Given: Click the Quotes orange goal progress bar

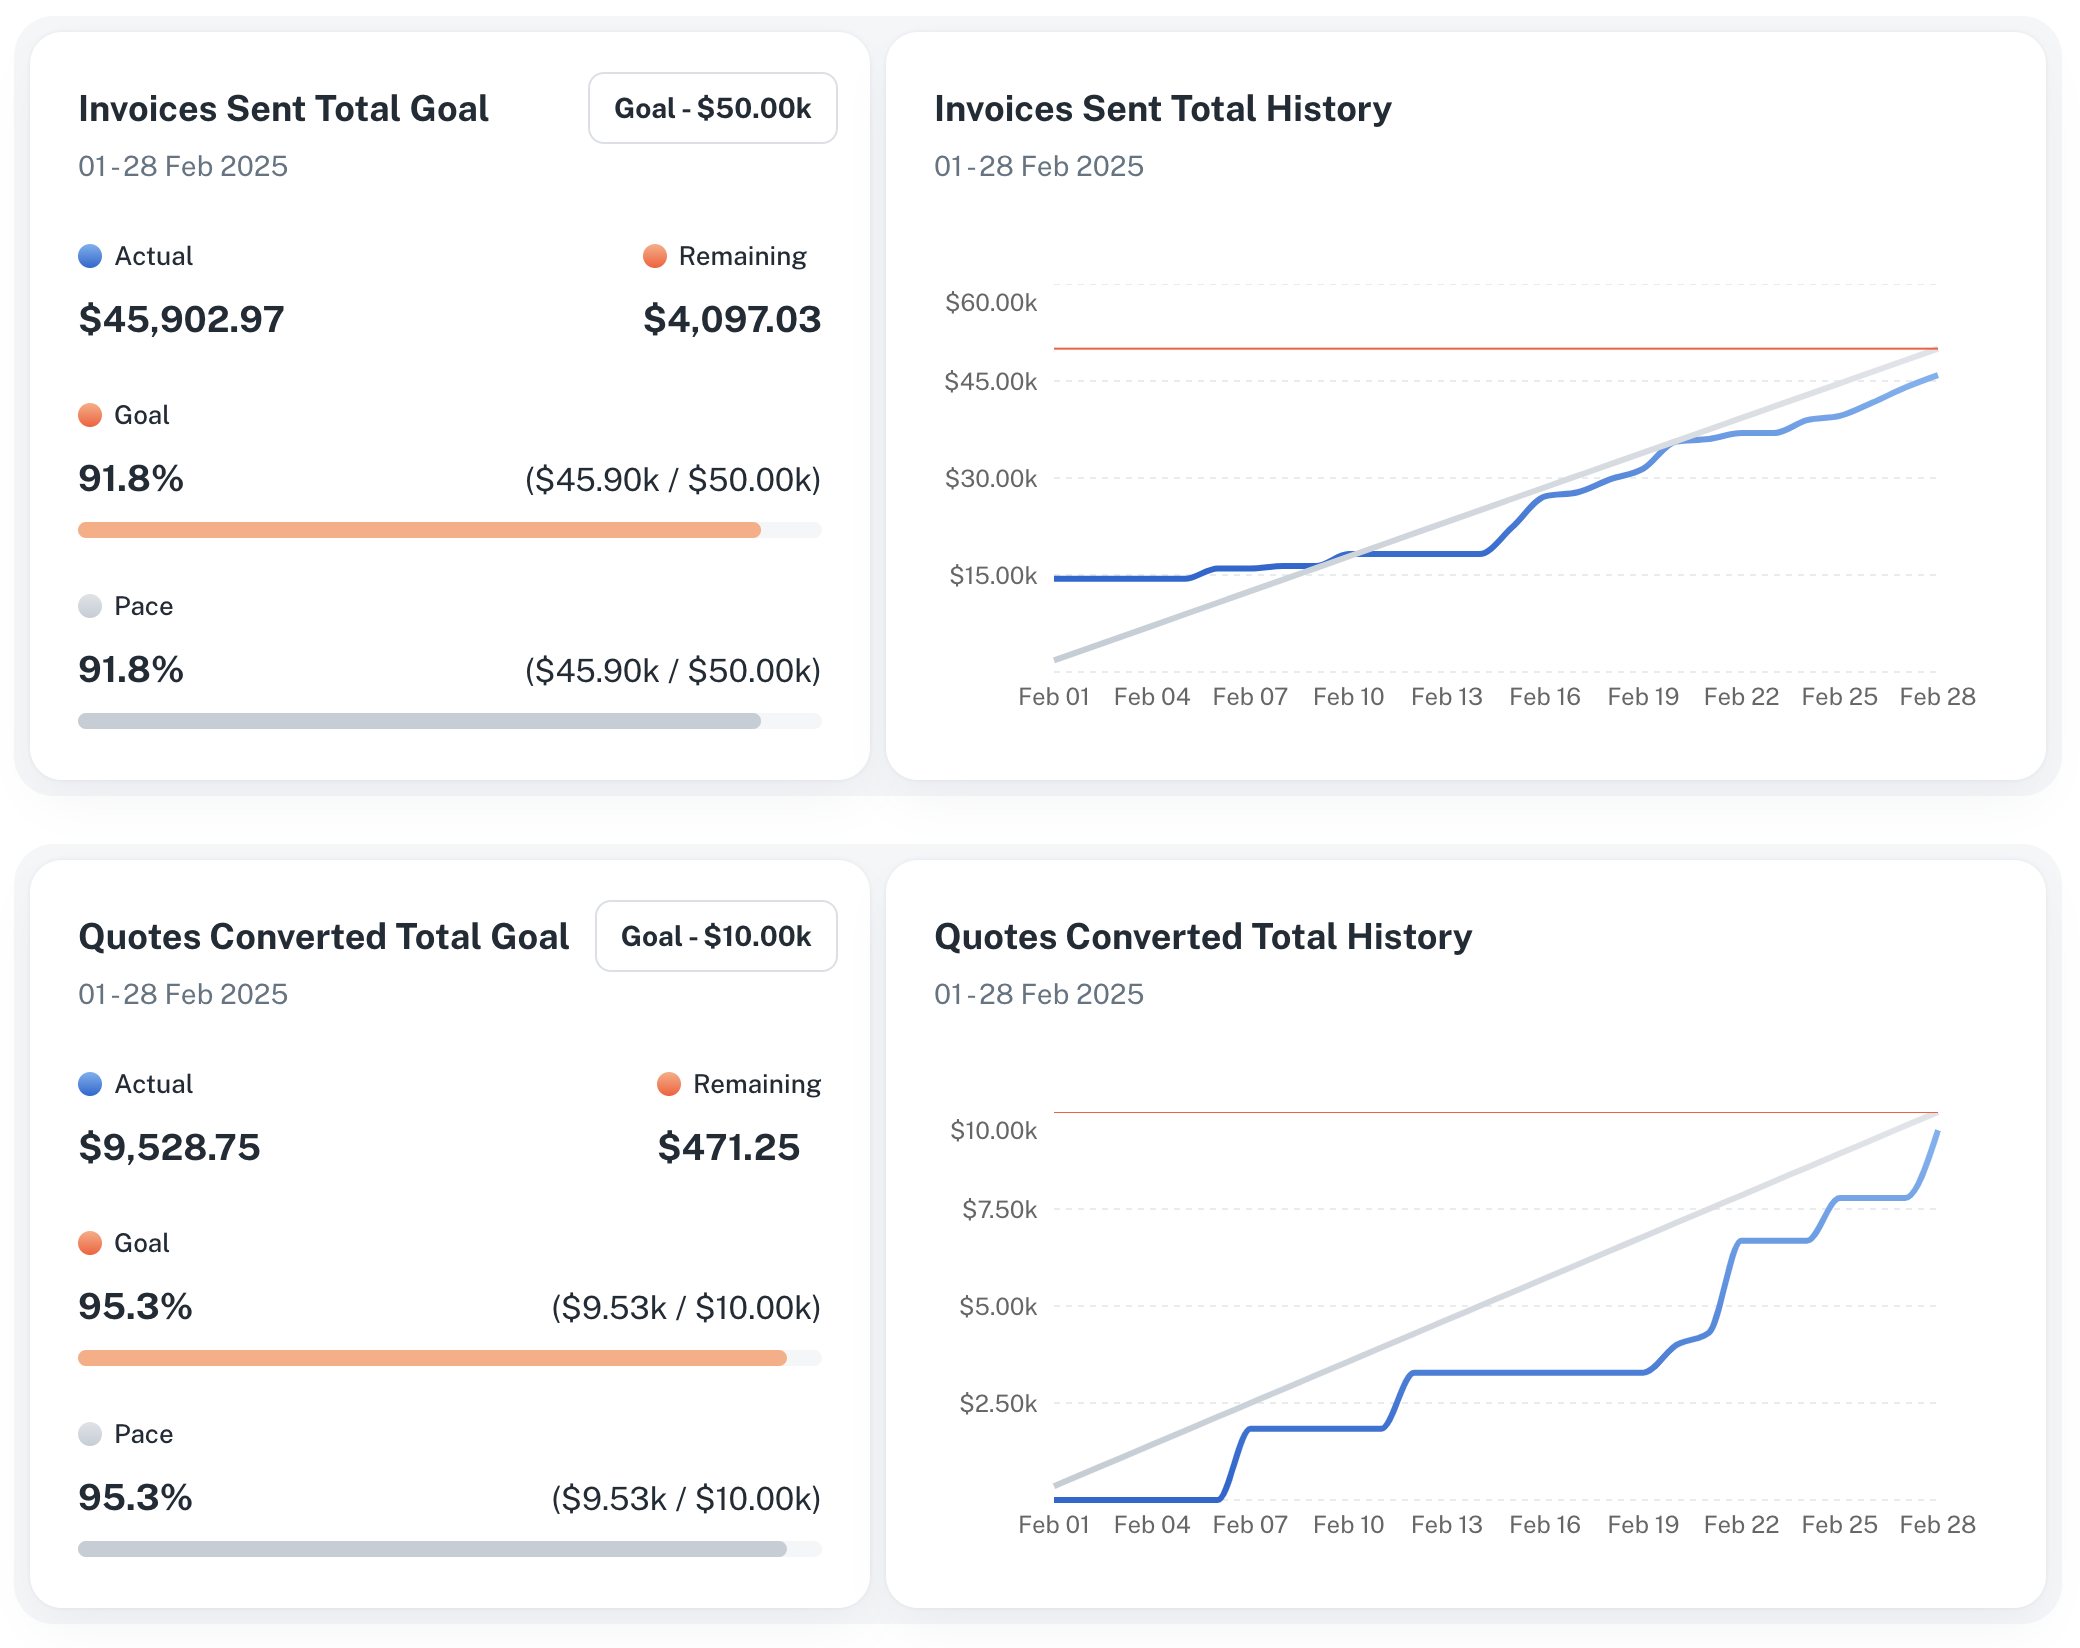Looking at the screenshot, I should click(432, 1358).
